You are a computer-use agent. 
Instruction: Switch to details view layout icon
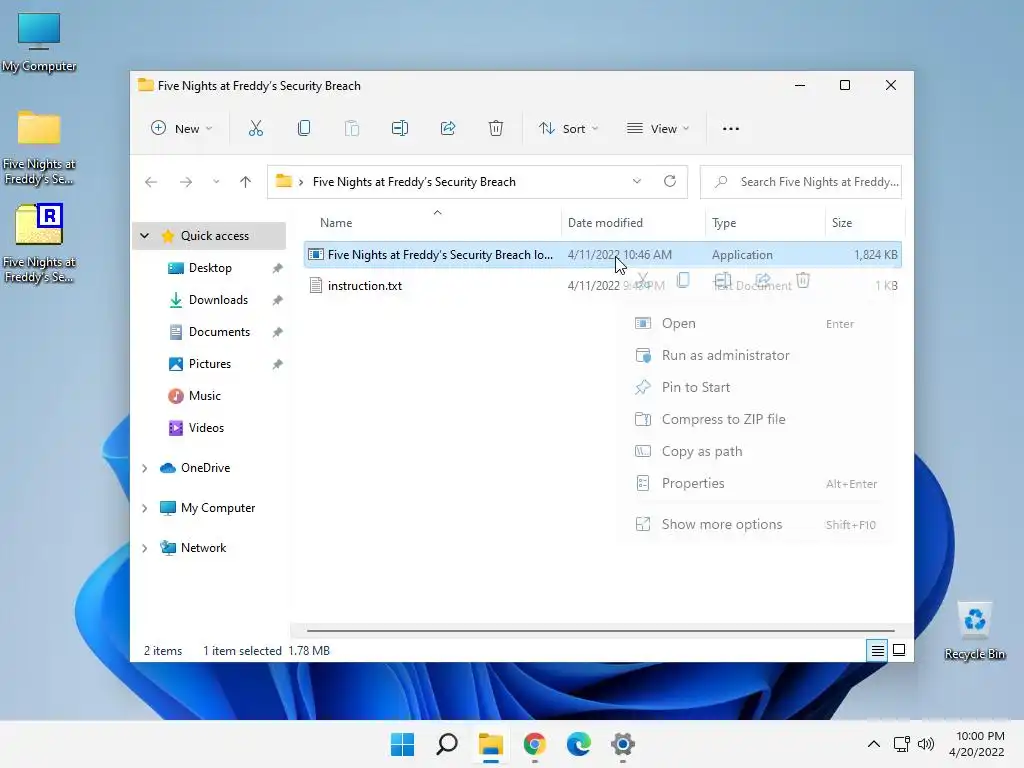[x=877, y=650]
